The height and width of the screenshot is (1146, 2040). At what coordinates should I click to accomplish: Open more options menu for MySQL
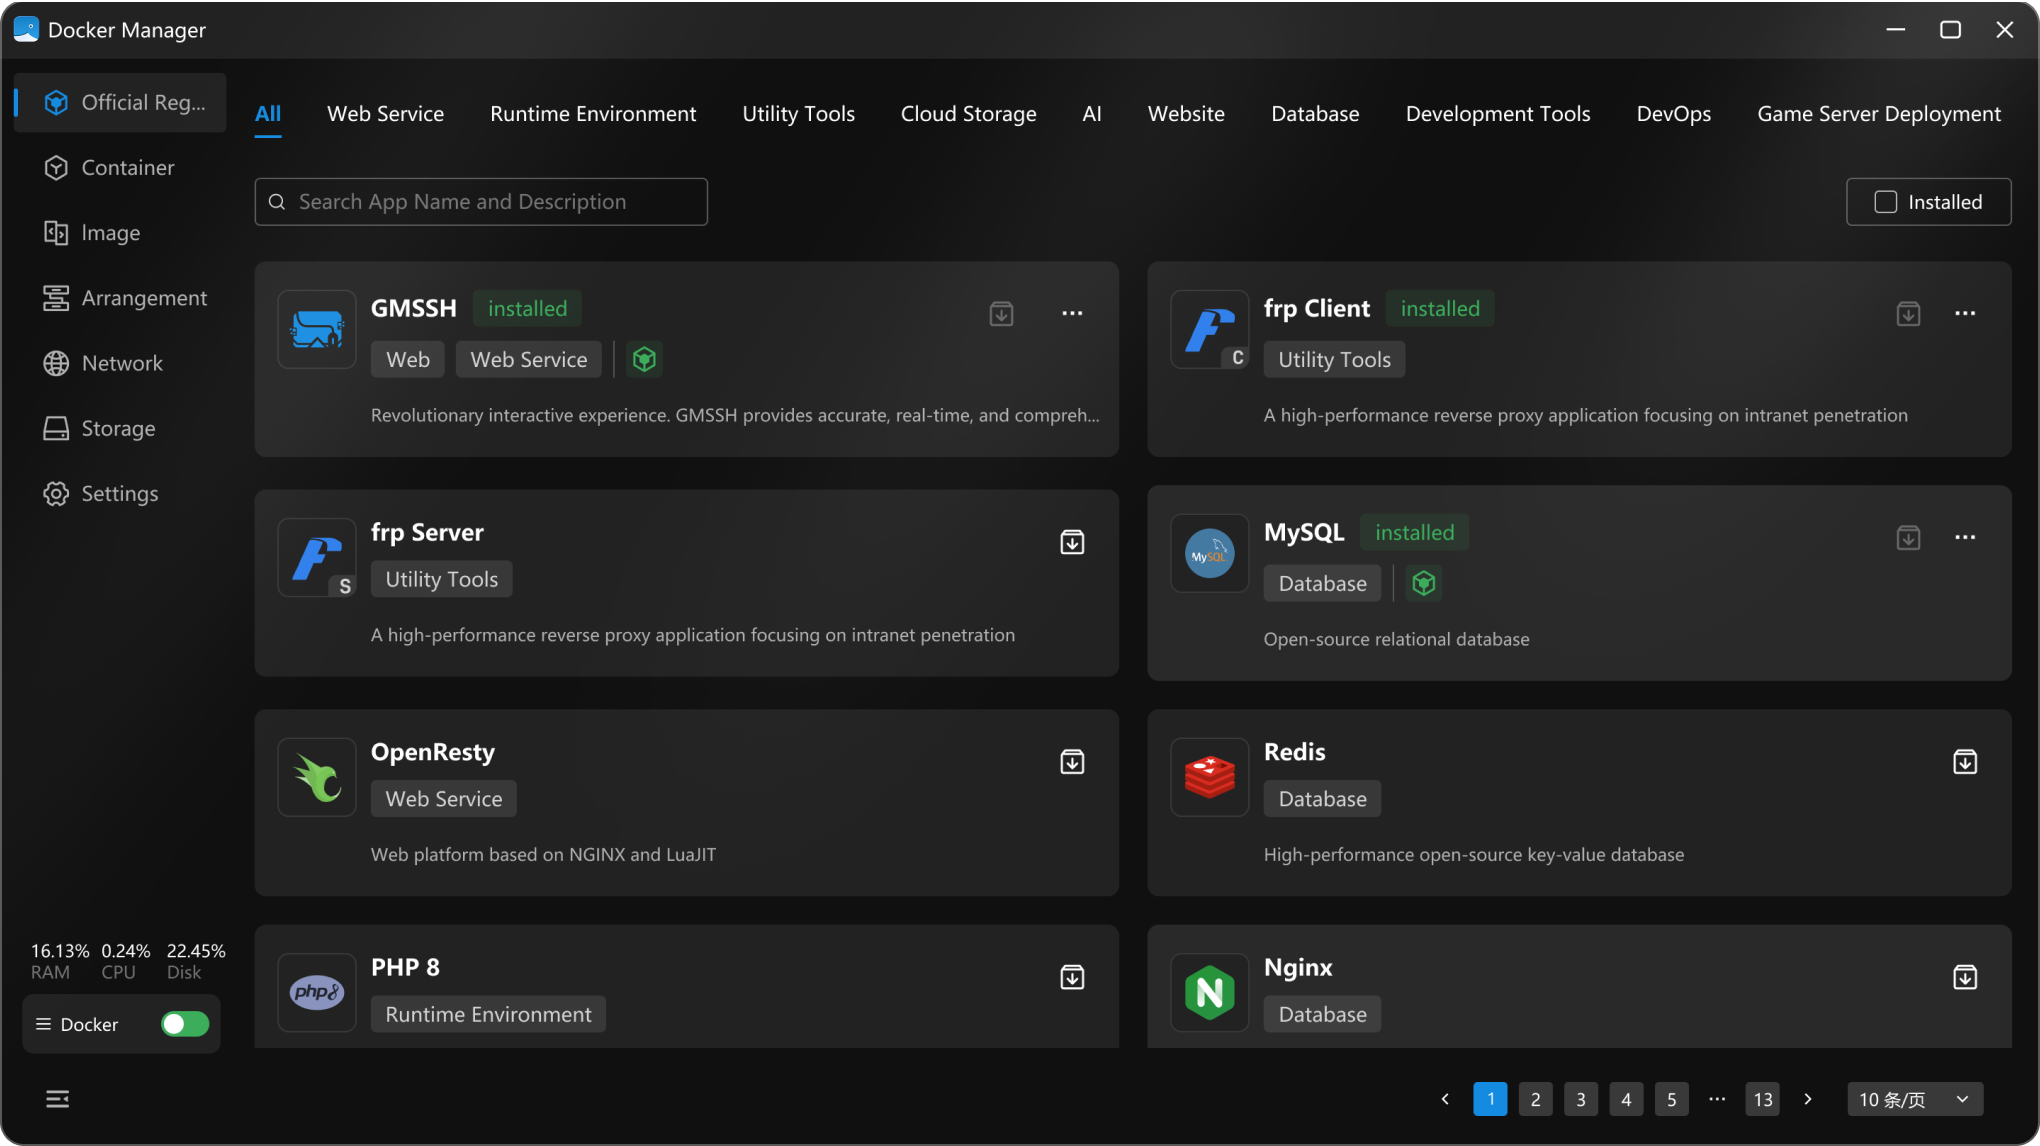(1964, 537)
